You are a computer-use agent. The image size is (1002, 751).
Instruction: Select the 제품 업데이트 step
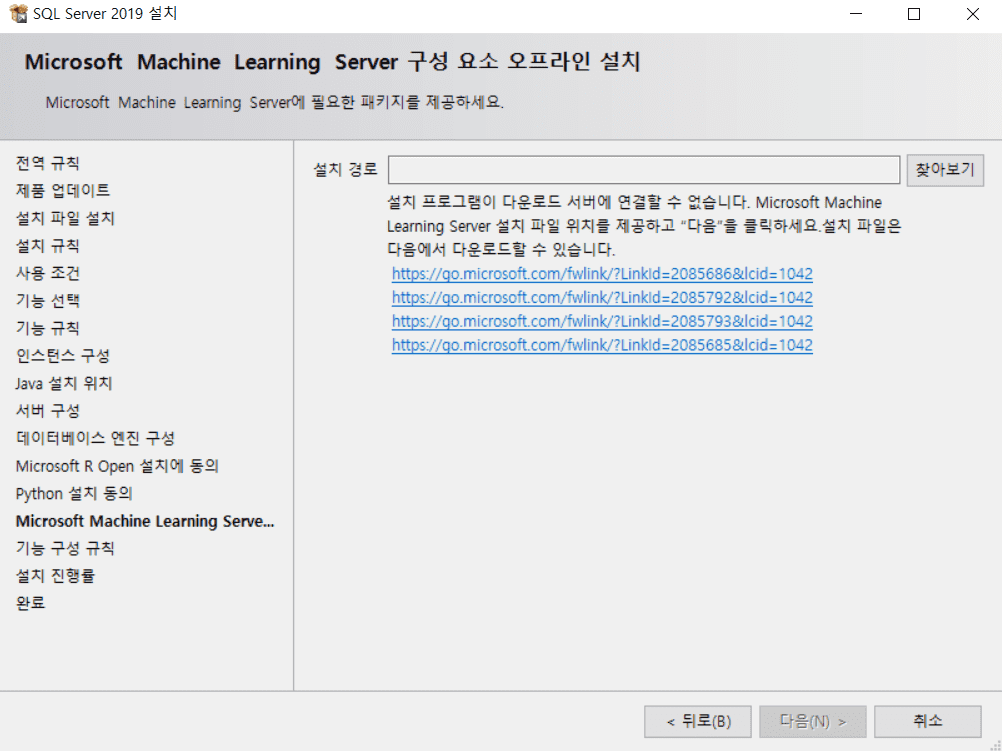tap(63, 190)
